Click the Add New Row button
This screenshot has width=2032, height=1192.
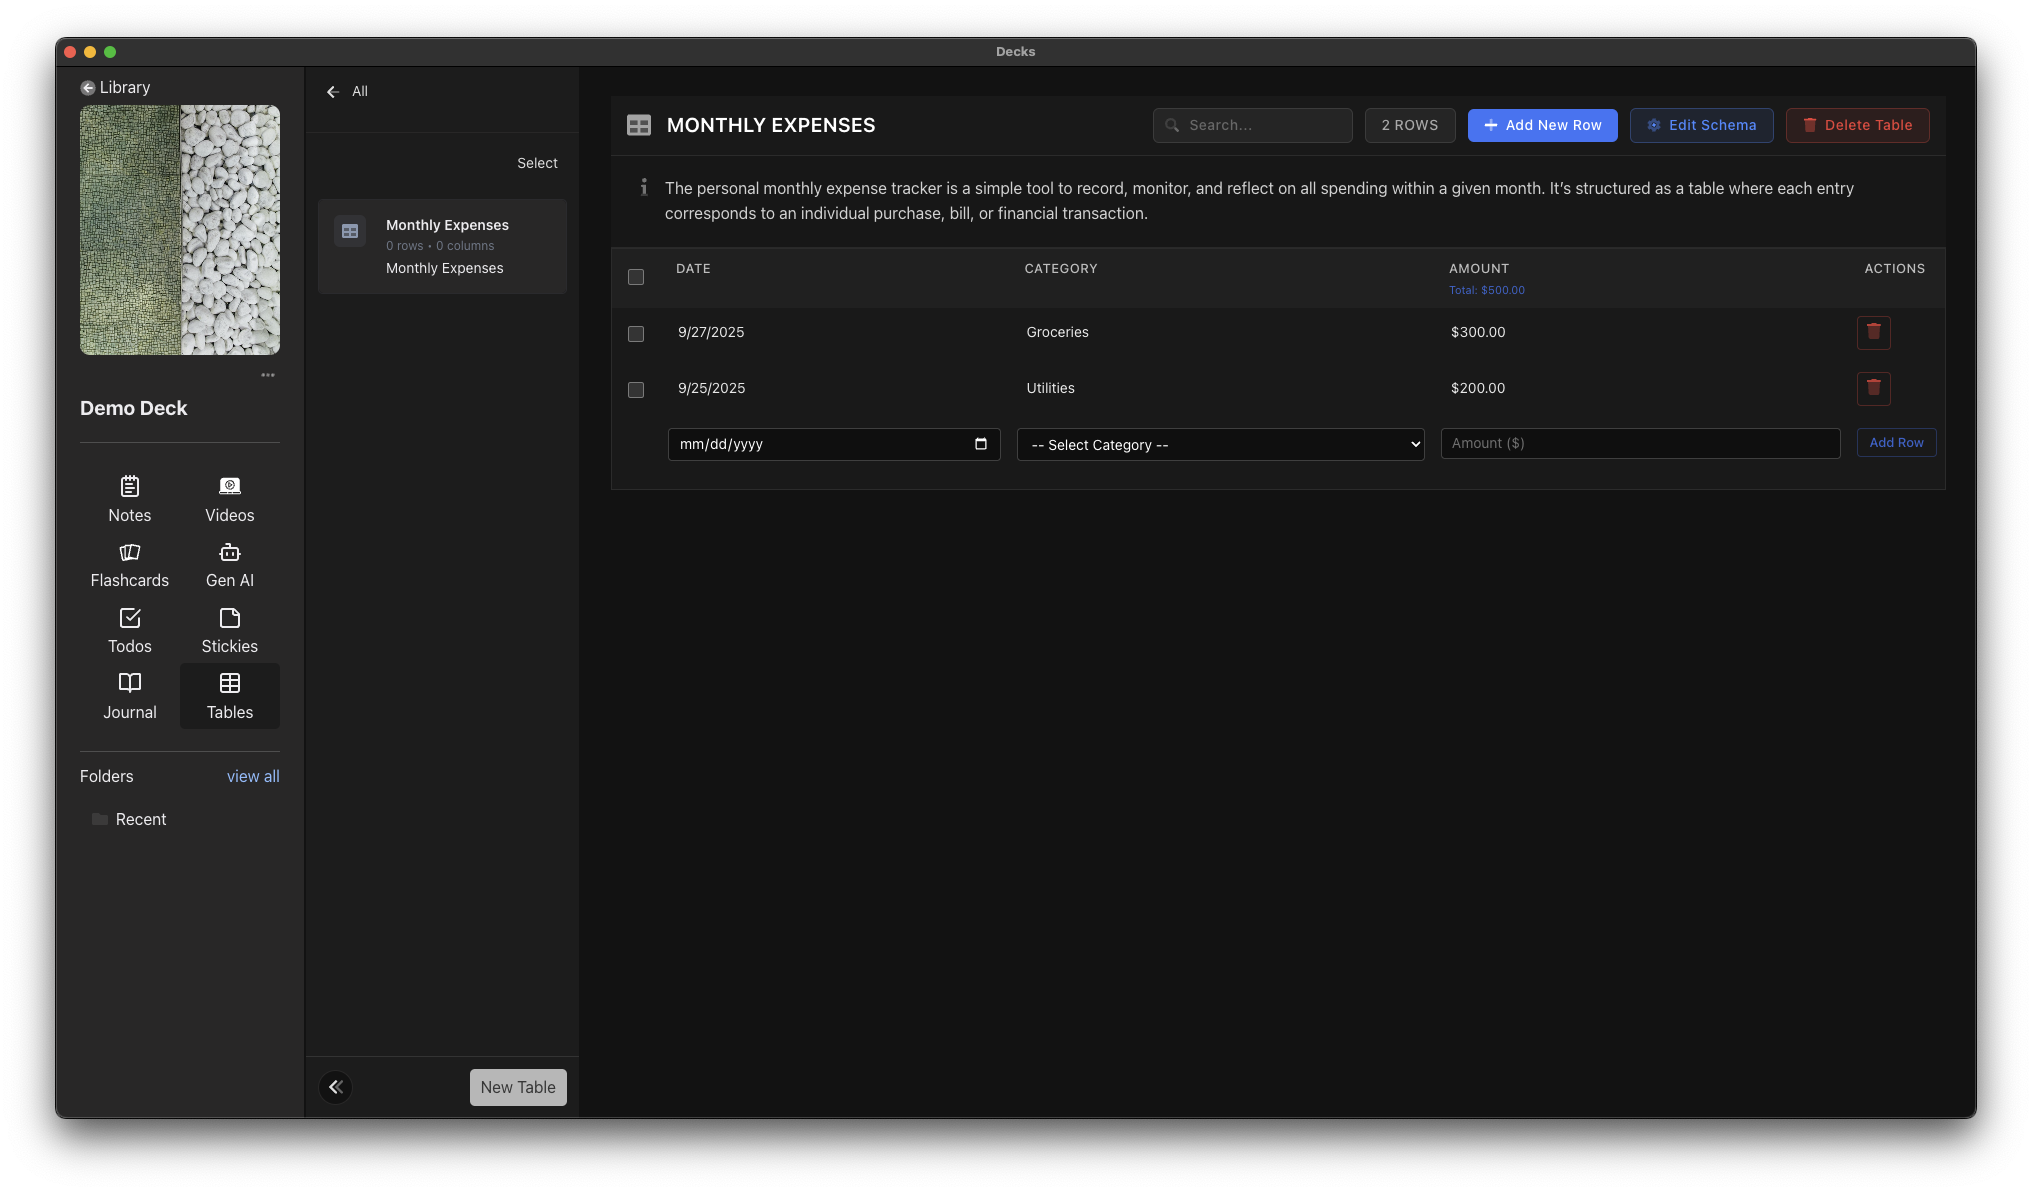point(1541,125)
